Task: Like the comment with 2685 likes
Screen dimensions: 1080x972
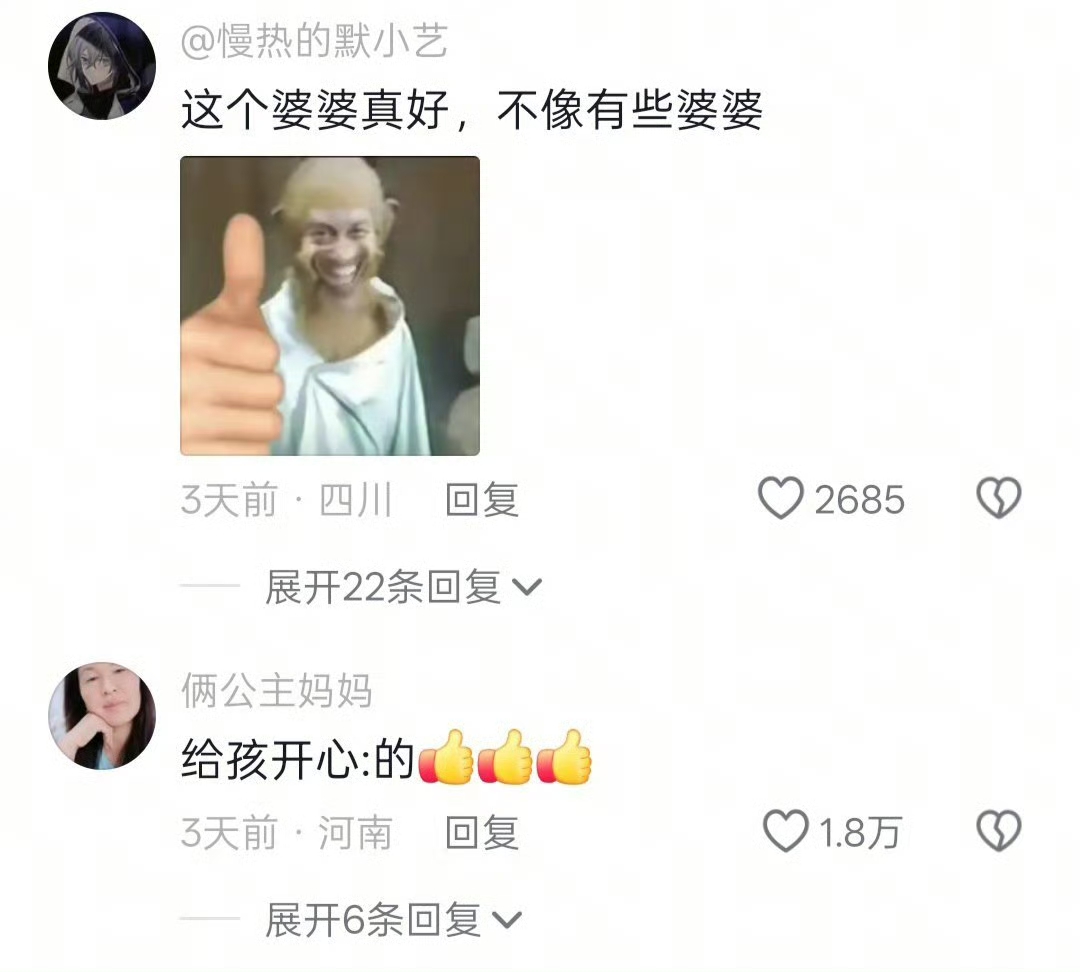Action: pyautogui.click(x=780, y=498)
